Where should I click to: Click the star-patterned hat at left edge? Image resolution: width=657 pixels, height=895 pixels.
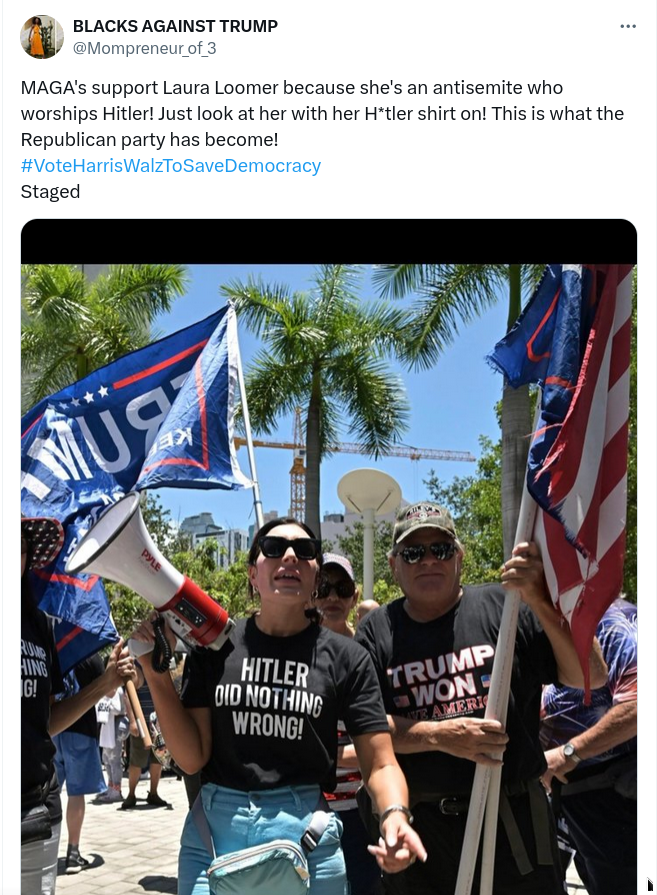click(x=40, y=541)
